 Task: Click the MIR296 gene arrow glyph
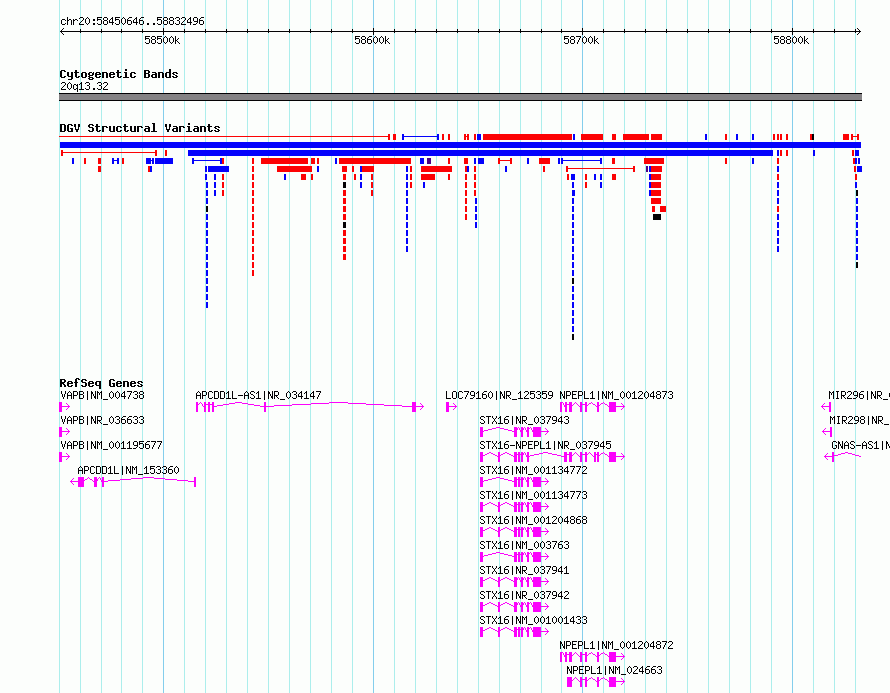(826, 407)
